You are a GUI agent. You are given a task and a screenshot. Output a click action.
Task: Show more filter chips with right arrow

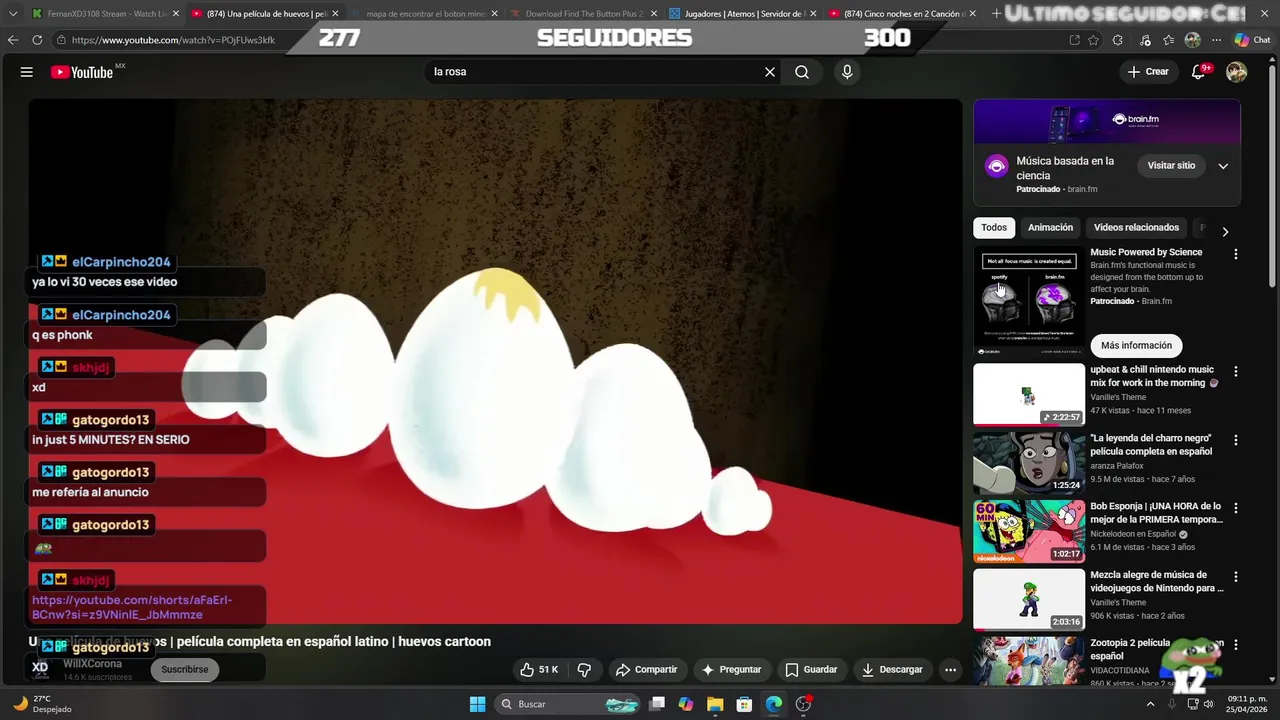[x=1225, y=231]
